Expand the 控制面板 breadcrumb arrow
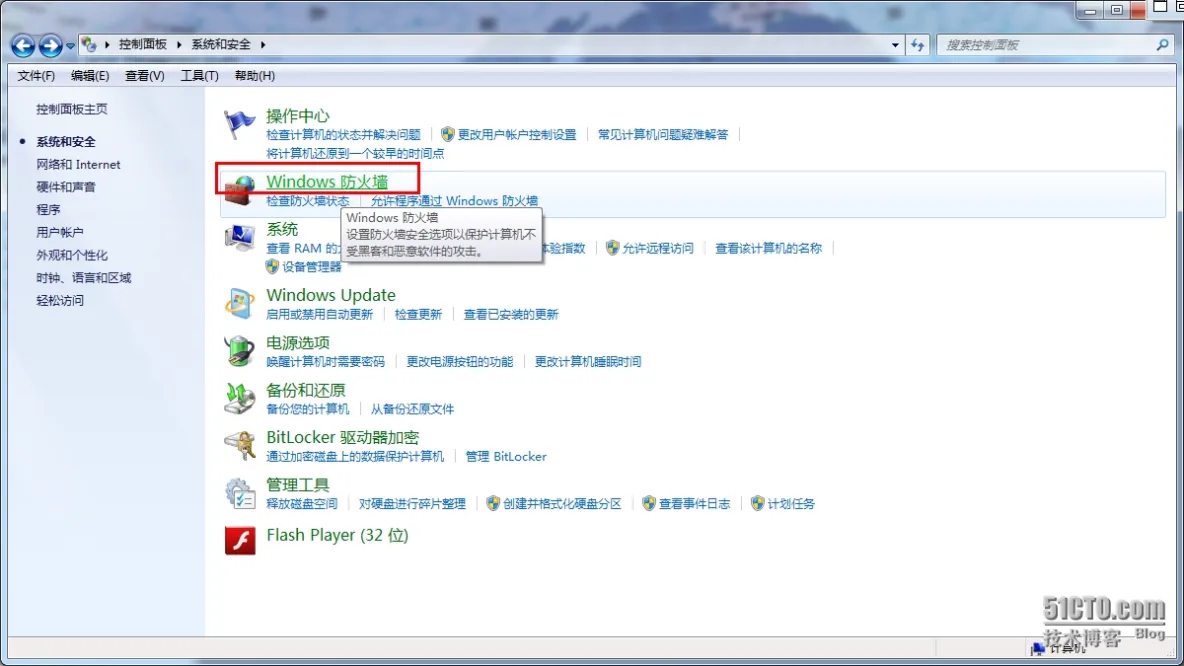Screen dimensions: 1184x666 (179, 45)
